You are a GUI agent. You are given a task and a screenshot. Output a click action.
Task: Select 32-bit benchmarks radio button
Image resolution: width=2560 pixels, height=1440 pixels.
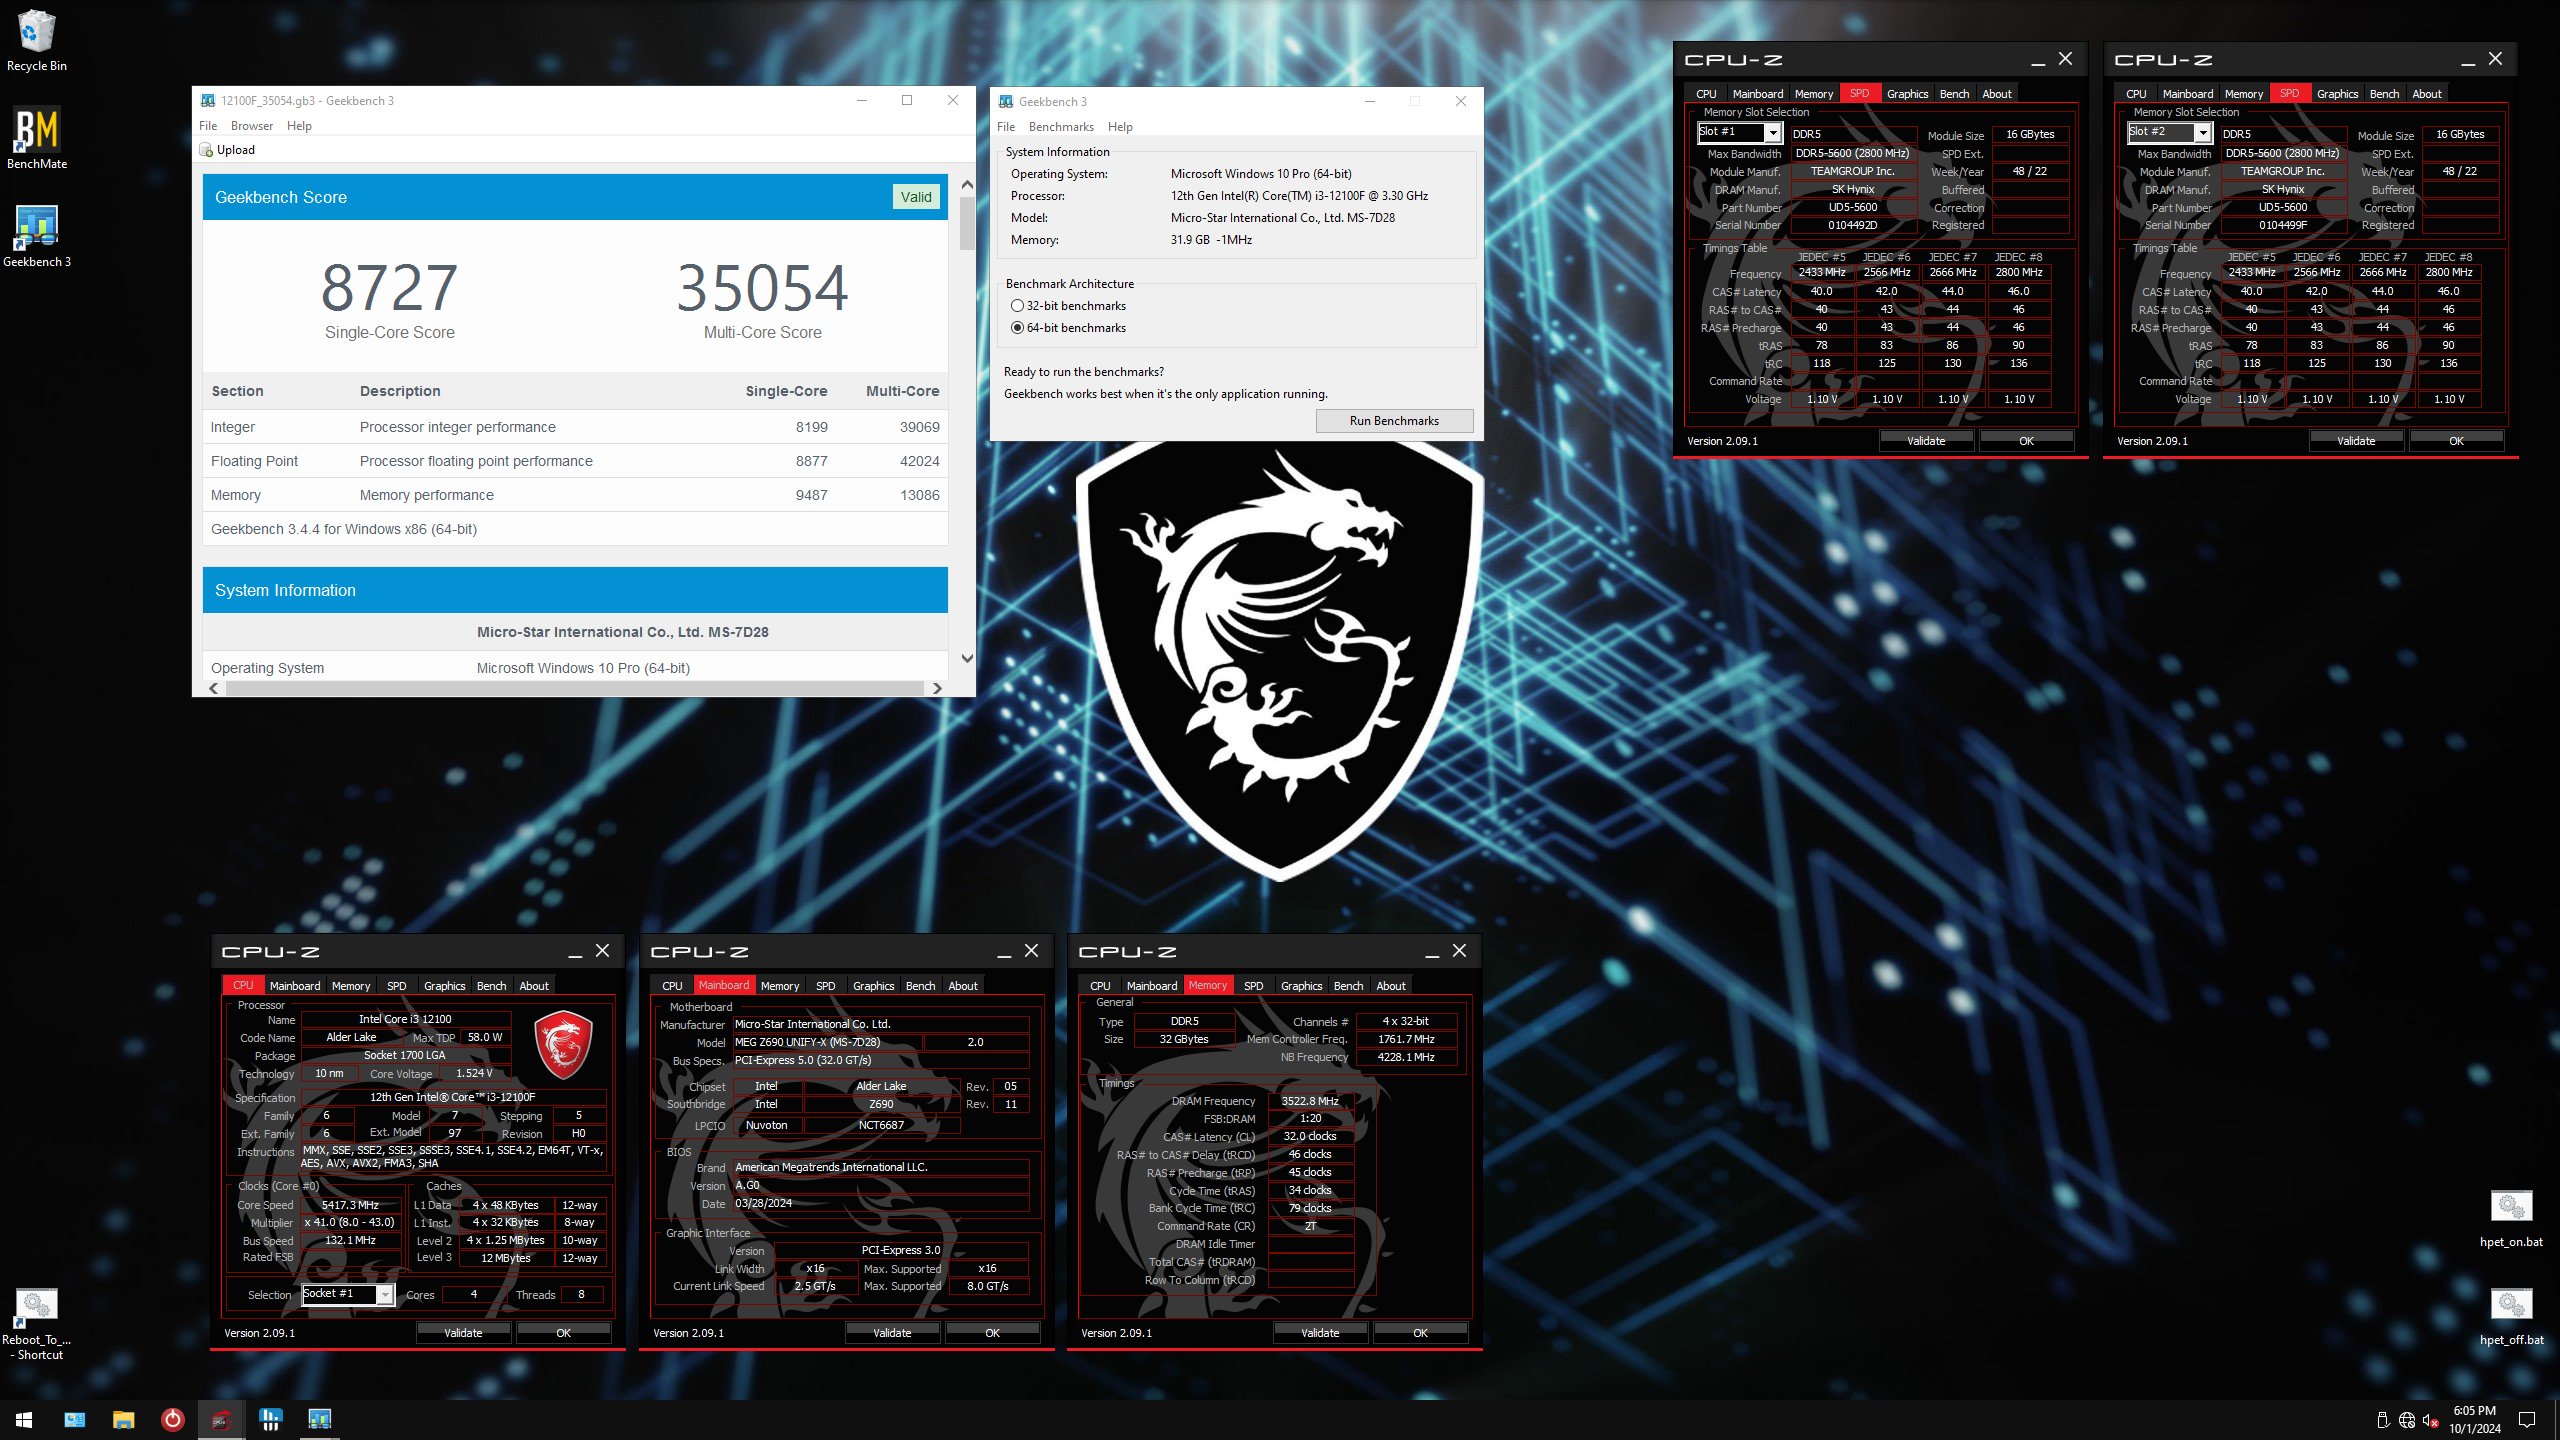pos(1017,306)
